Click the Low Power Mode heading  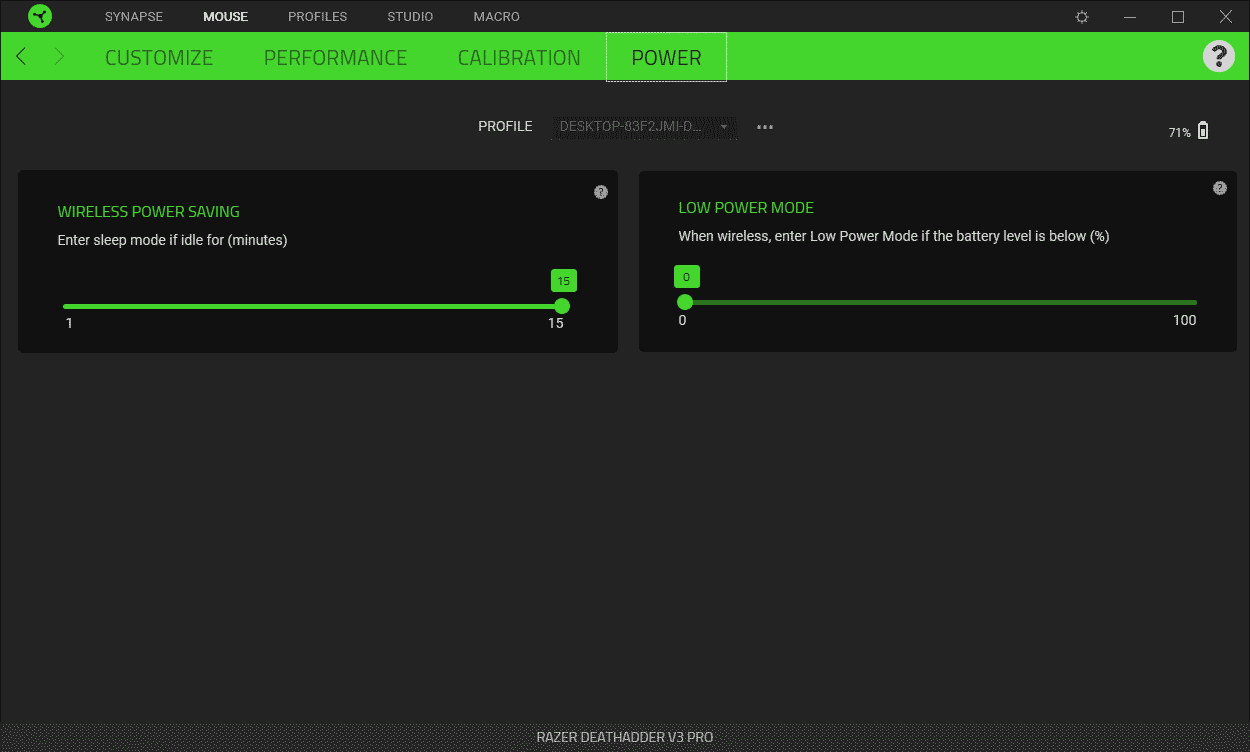click(x=746, y=208)
